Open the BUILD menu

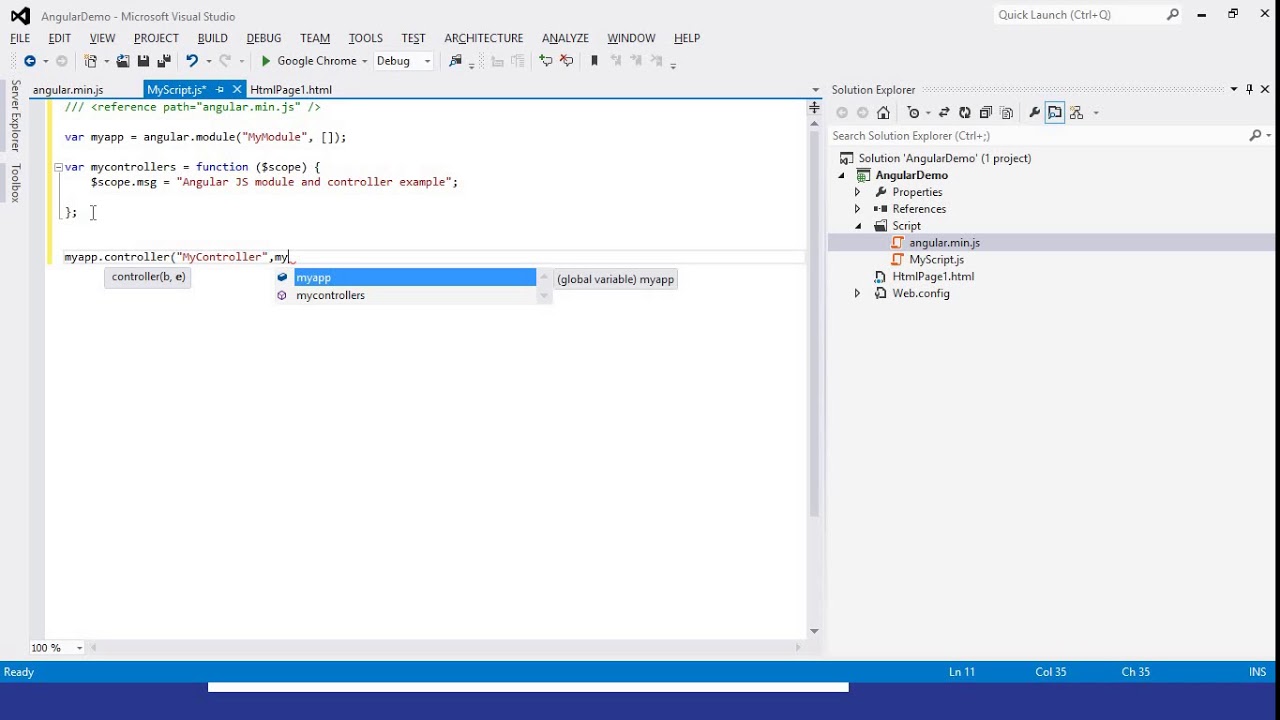[212, 38]
